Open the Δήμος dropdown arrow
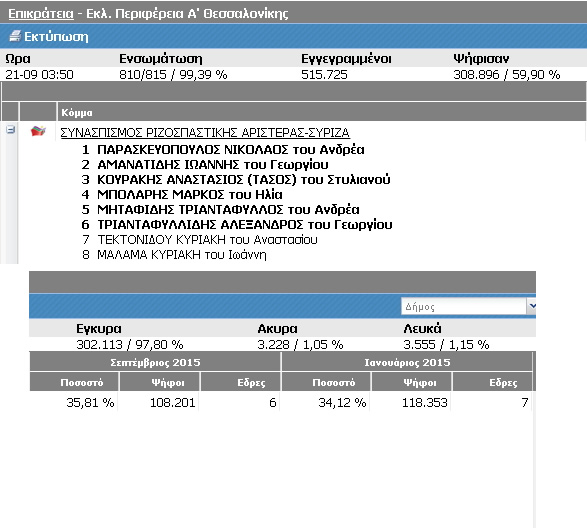The height and width of the screenshot is (528, 587). pyautogui.click(x=532, y=306)
